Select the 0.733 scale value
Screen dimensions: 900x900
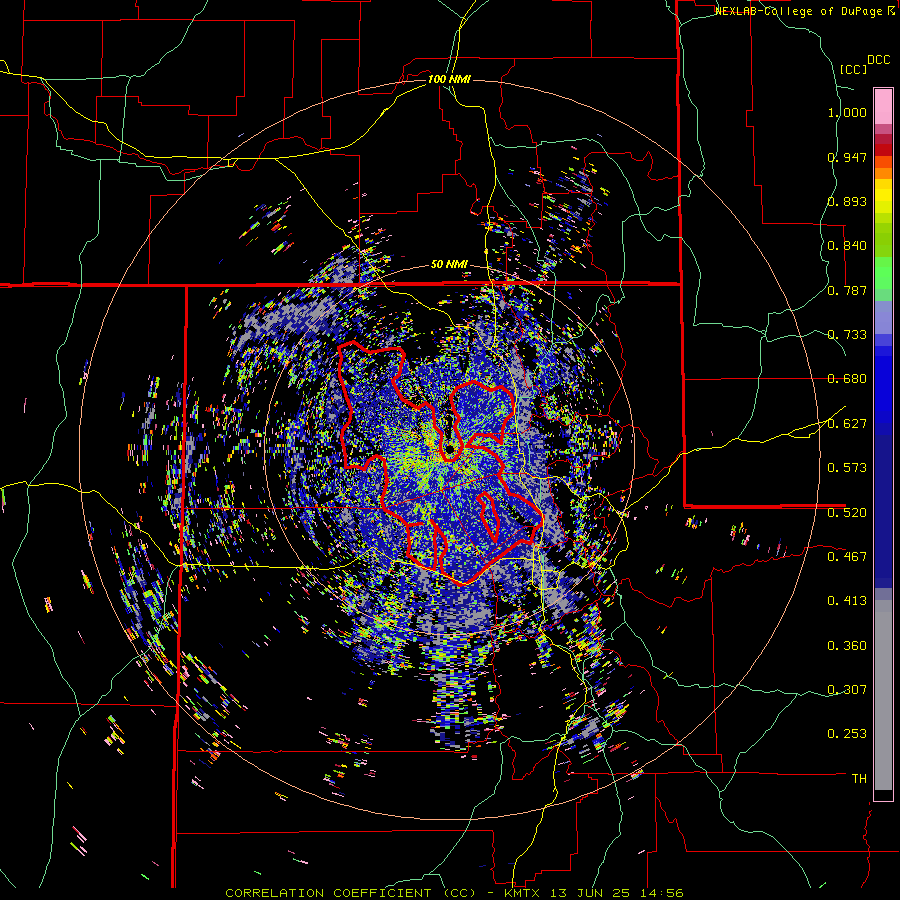847,335
